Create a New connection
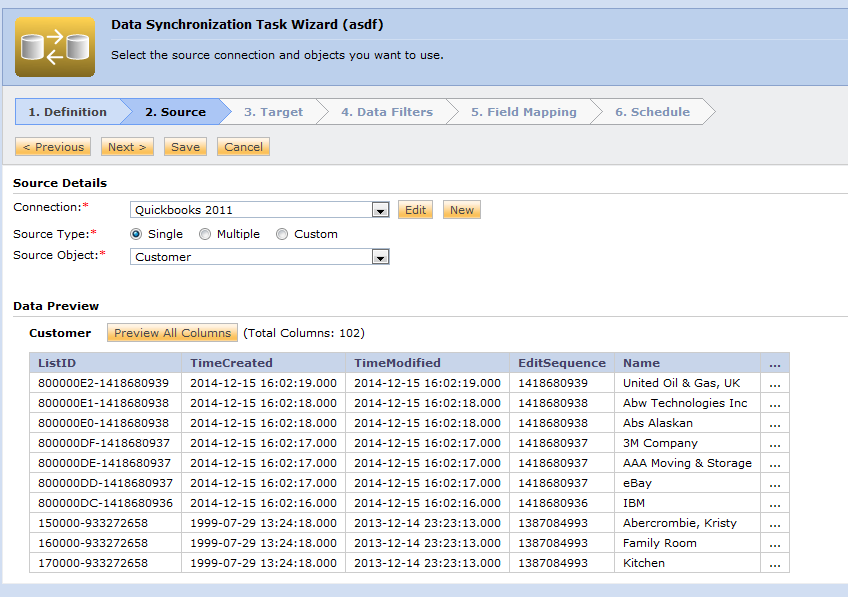The image size is (848, 597). click(462, 210)
